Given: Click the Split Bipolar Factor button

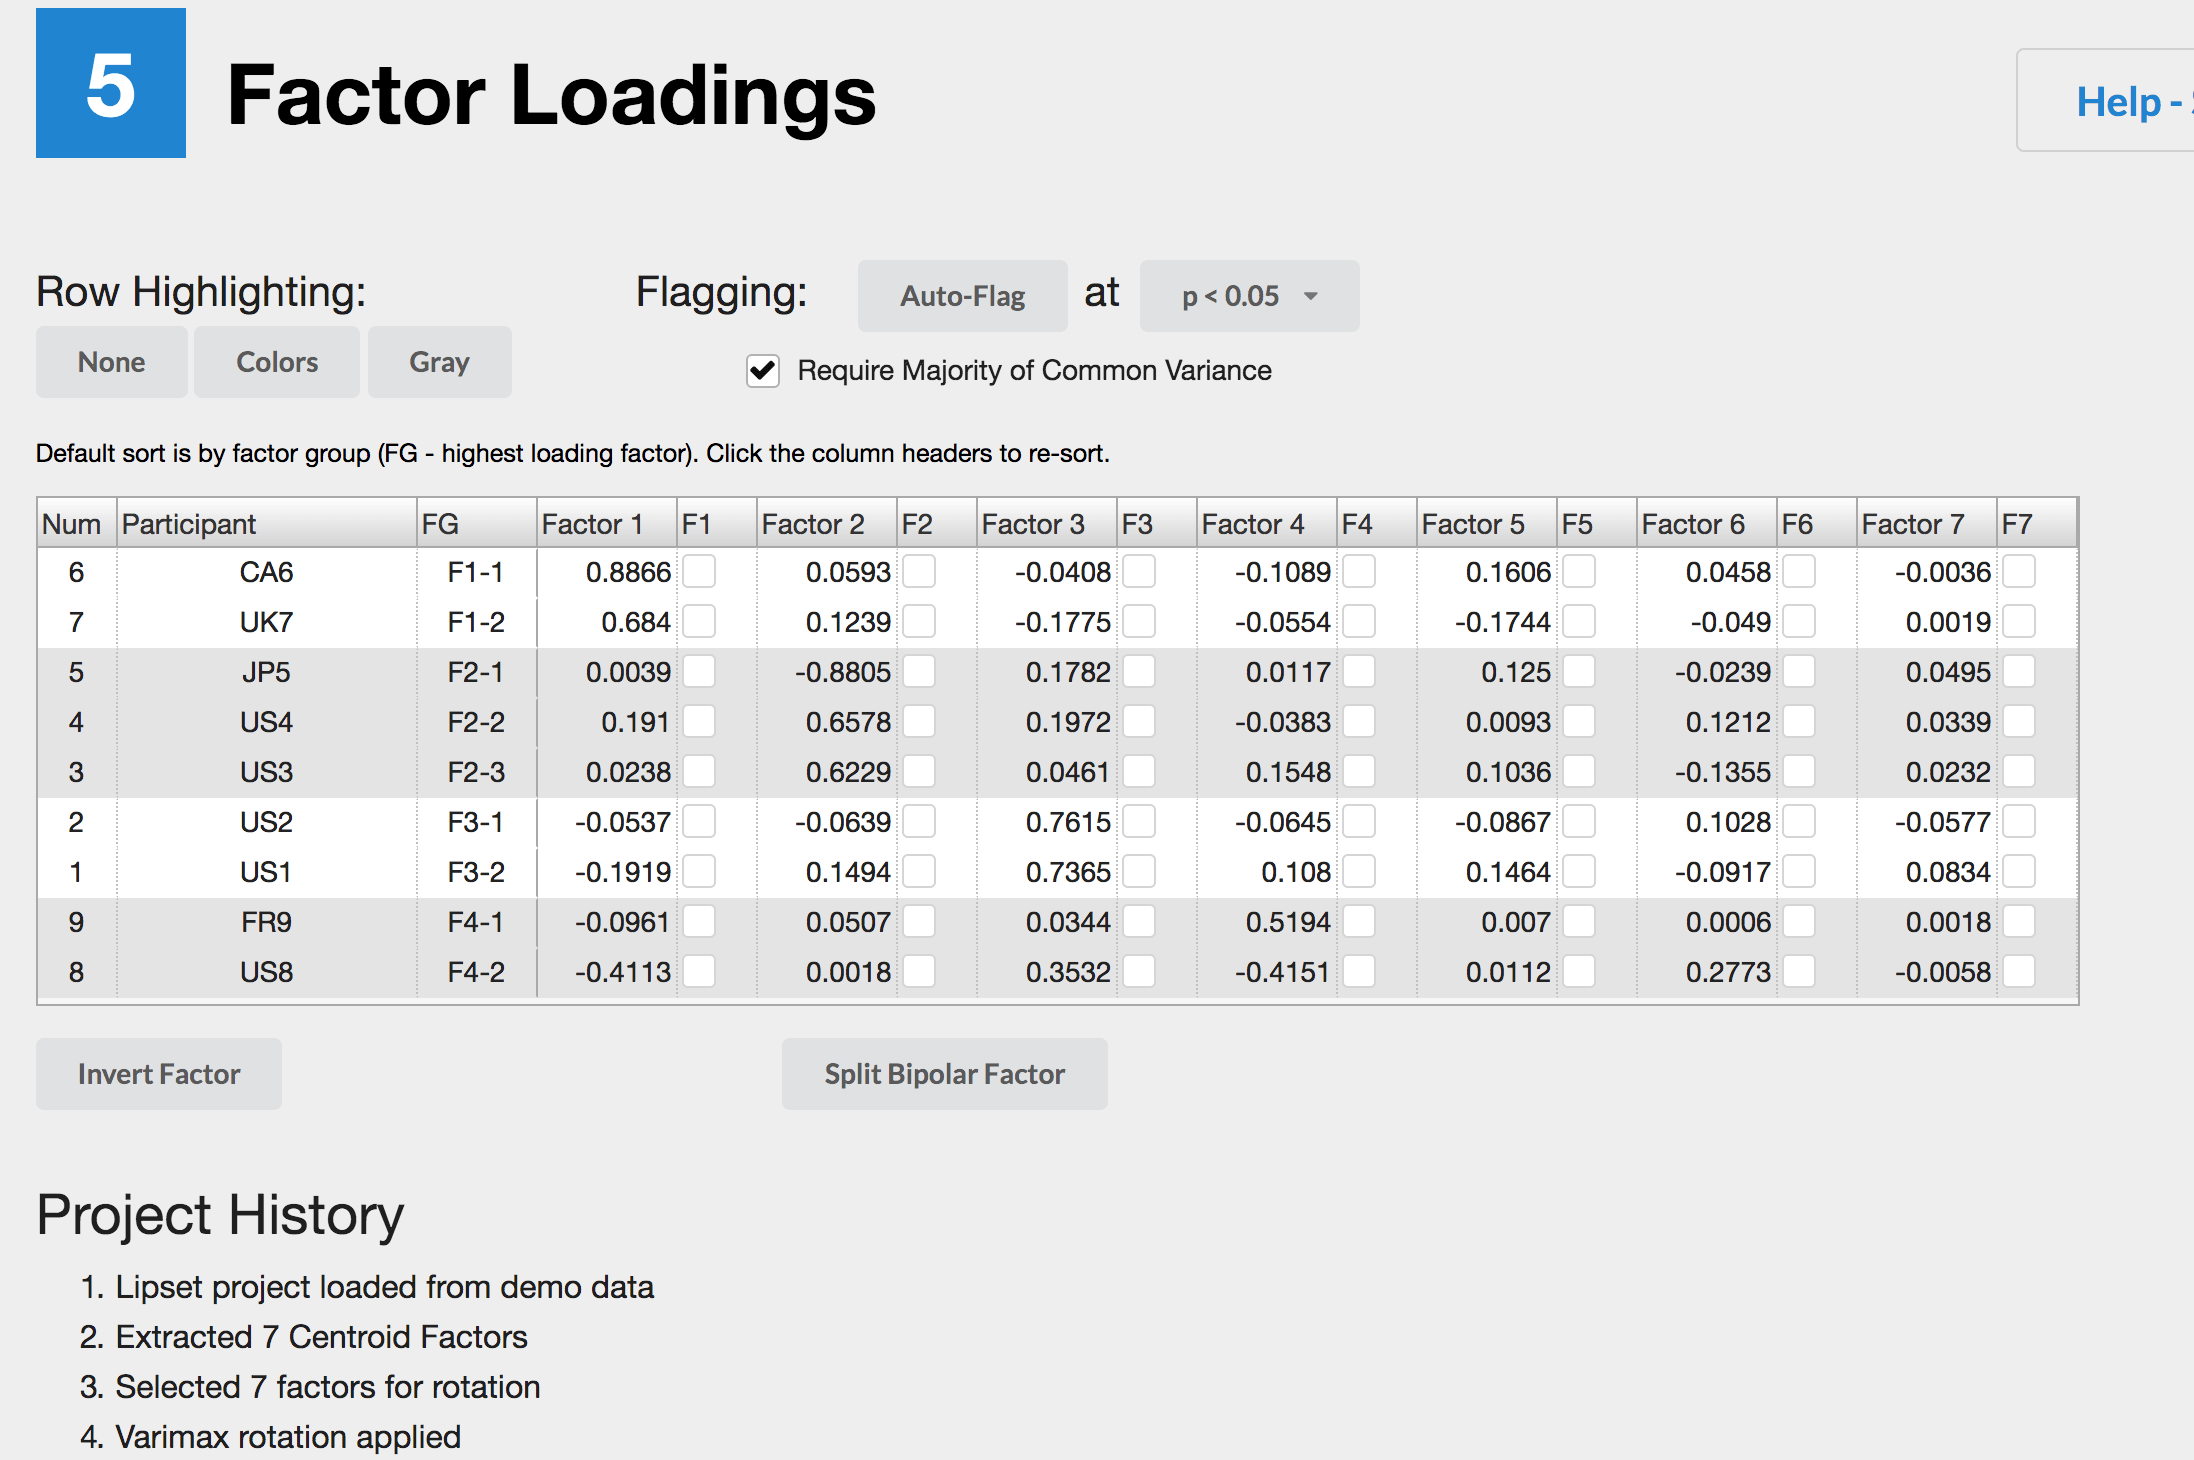Looking at the screenshot, I should point(944,1073).
